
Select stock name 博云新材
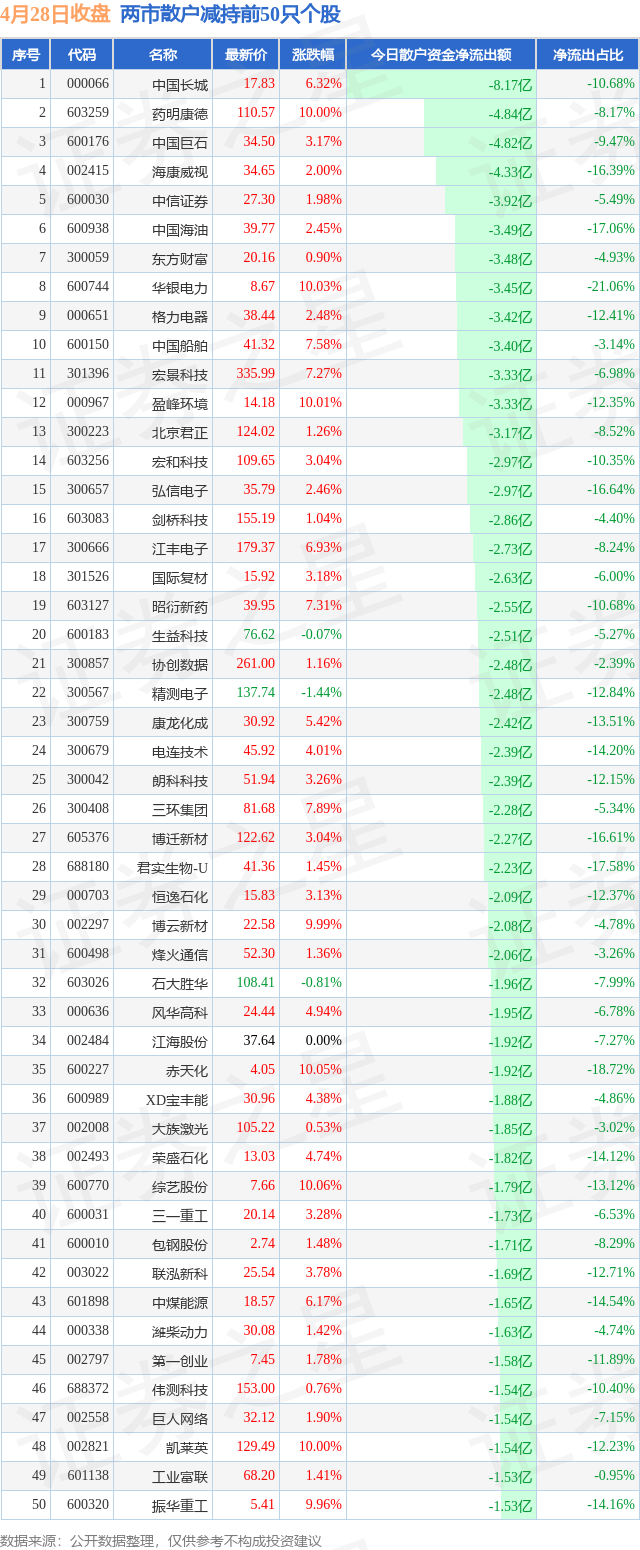181,925
